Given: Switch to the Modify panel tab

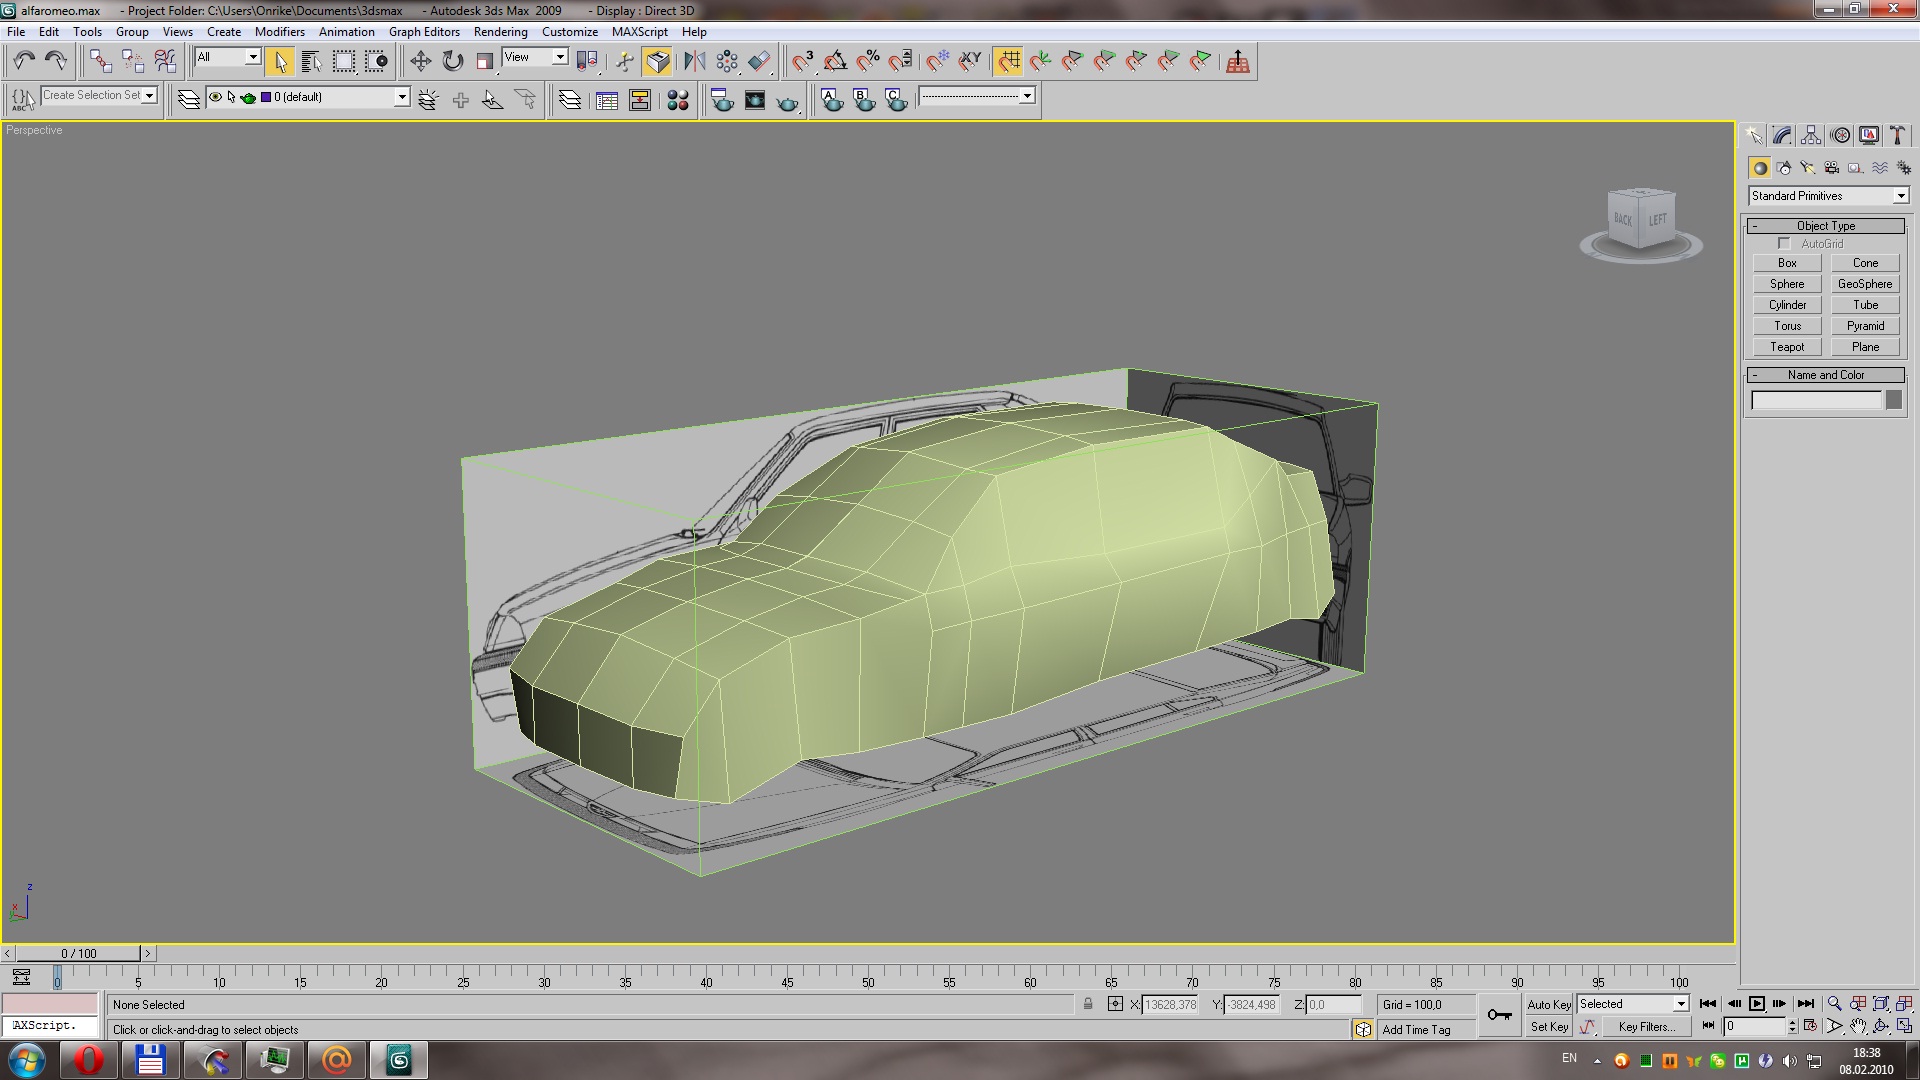Looking at the screenshot, I should [x=1782, y=136].
